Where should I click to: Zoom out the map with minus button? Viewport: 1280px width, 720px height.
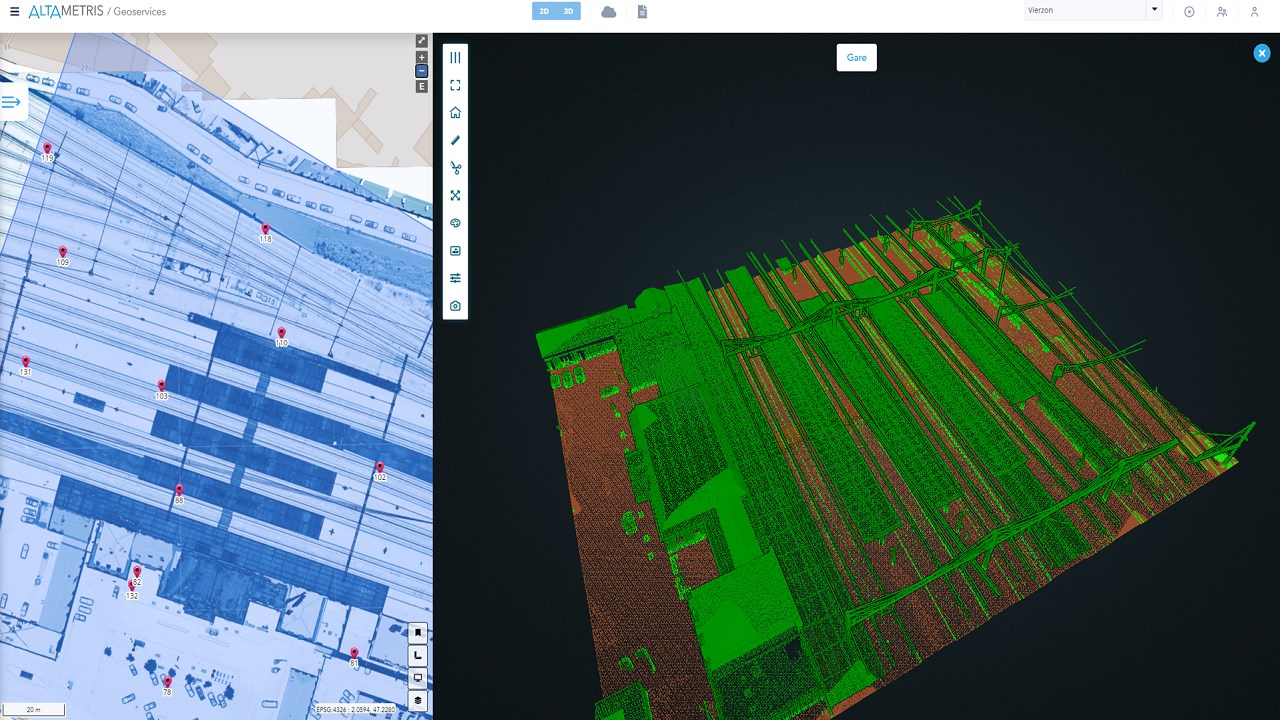pyautogui.click(x=422, y=71)
